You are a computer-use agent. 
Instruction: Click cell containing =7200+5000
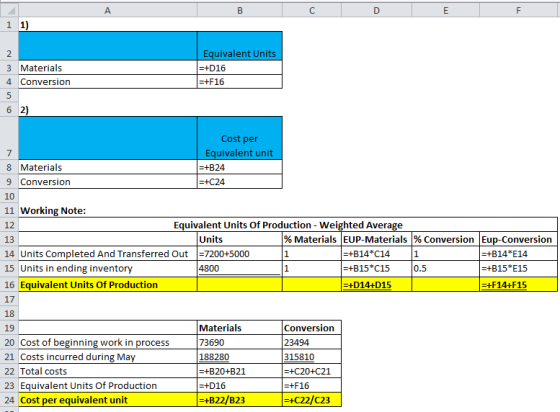point(240,254)
